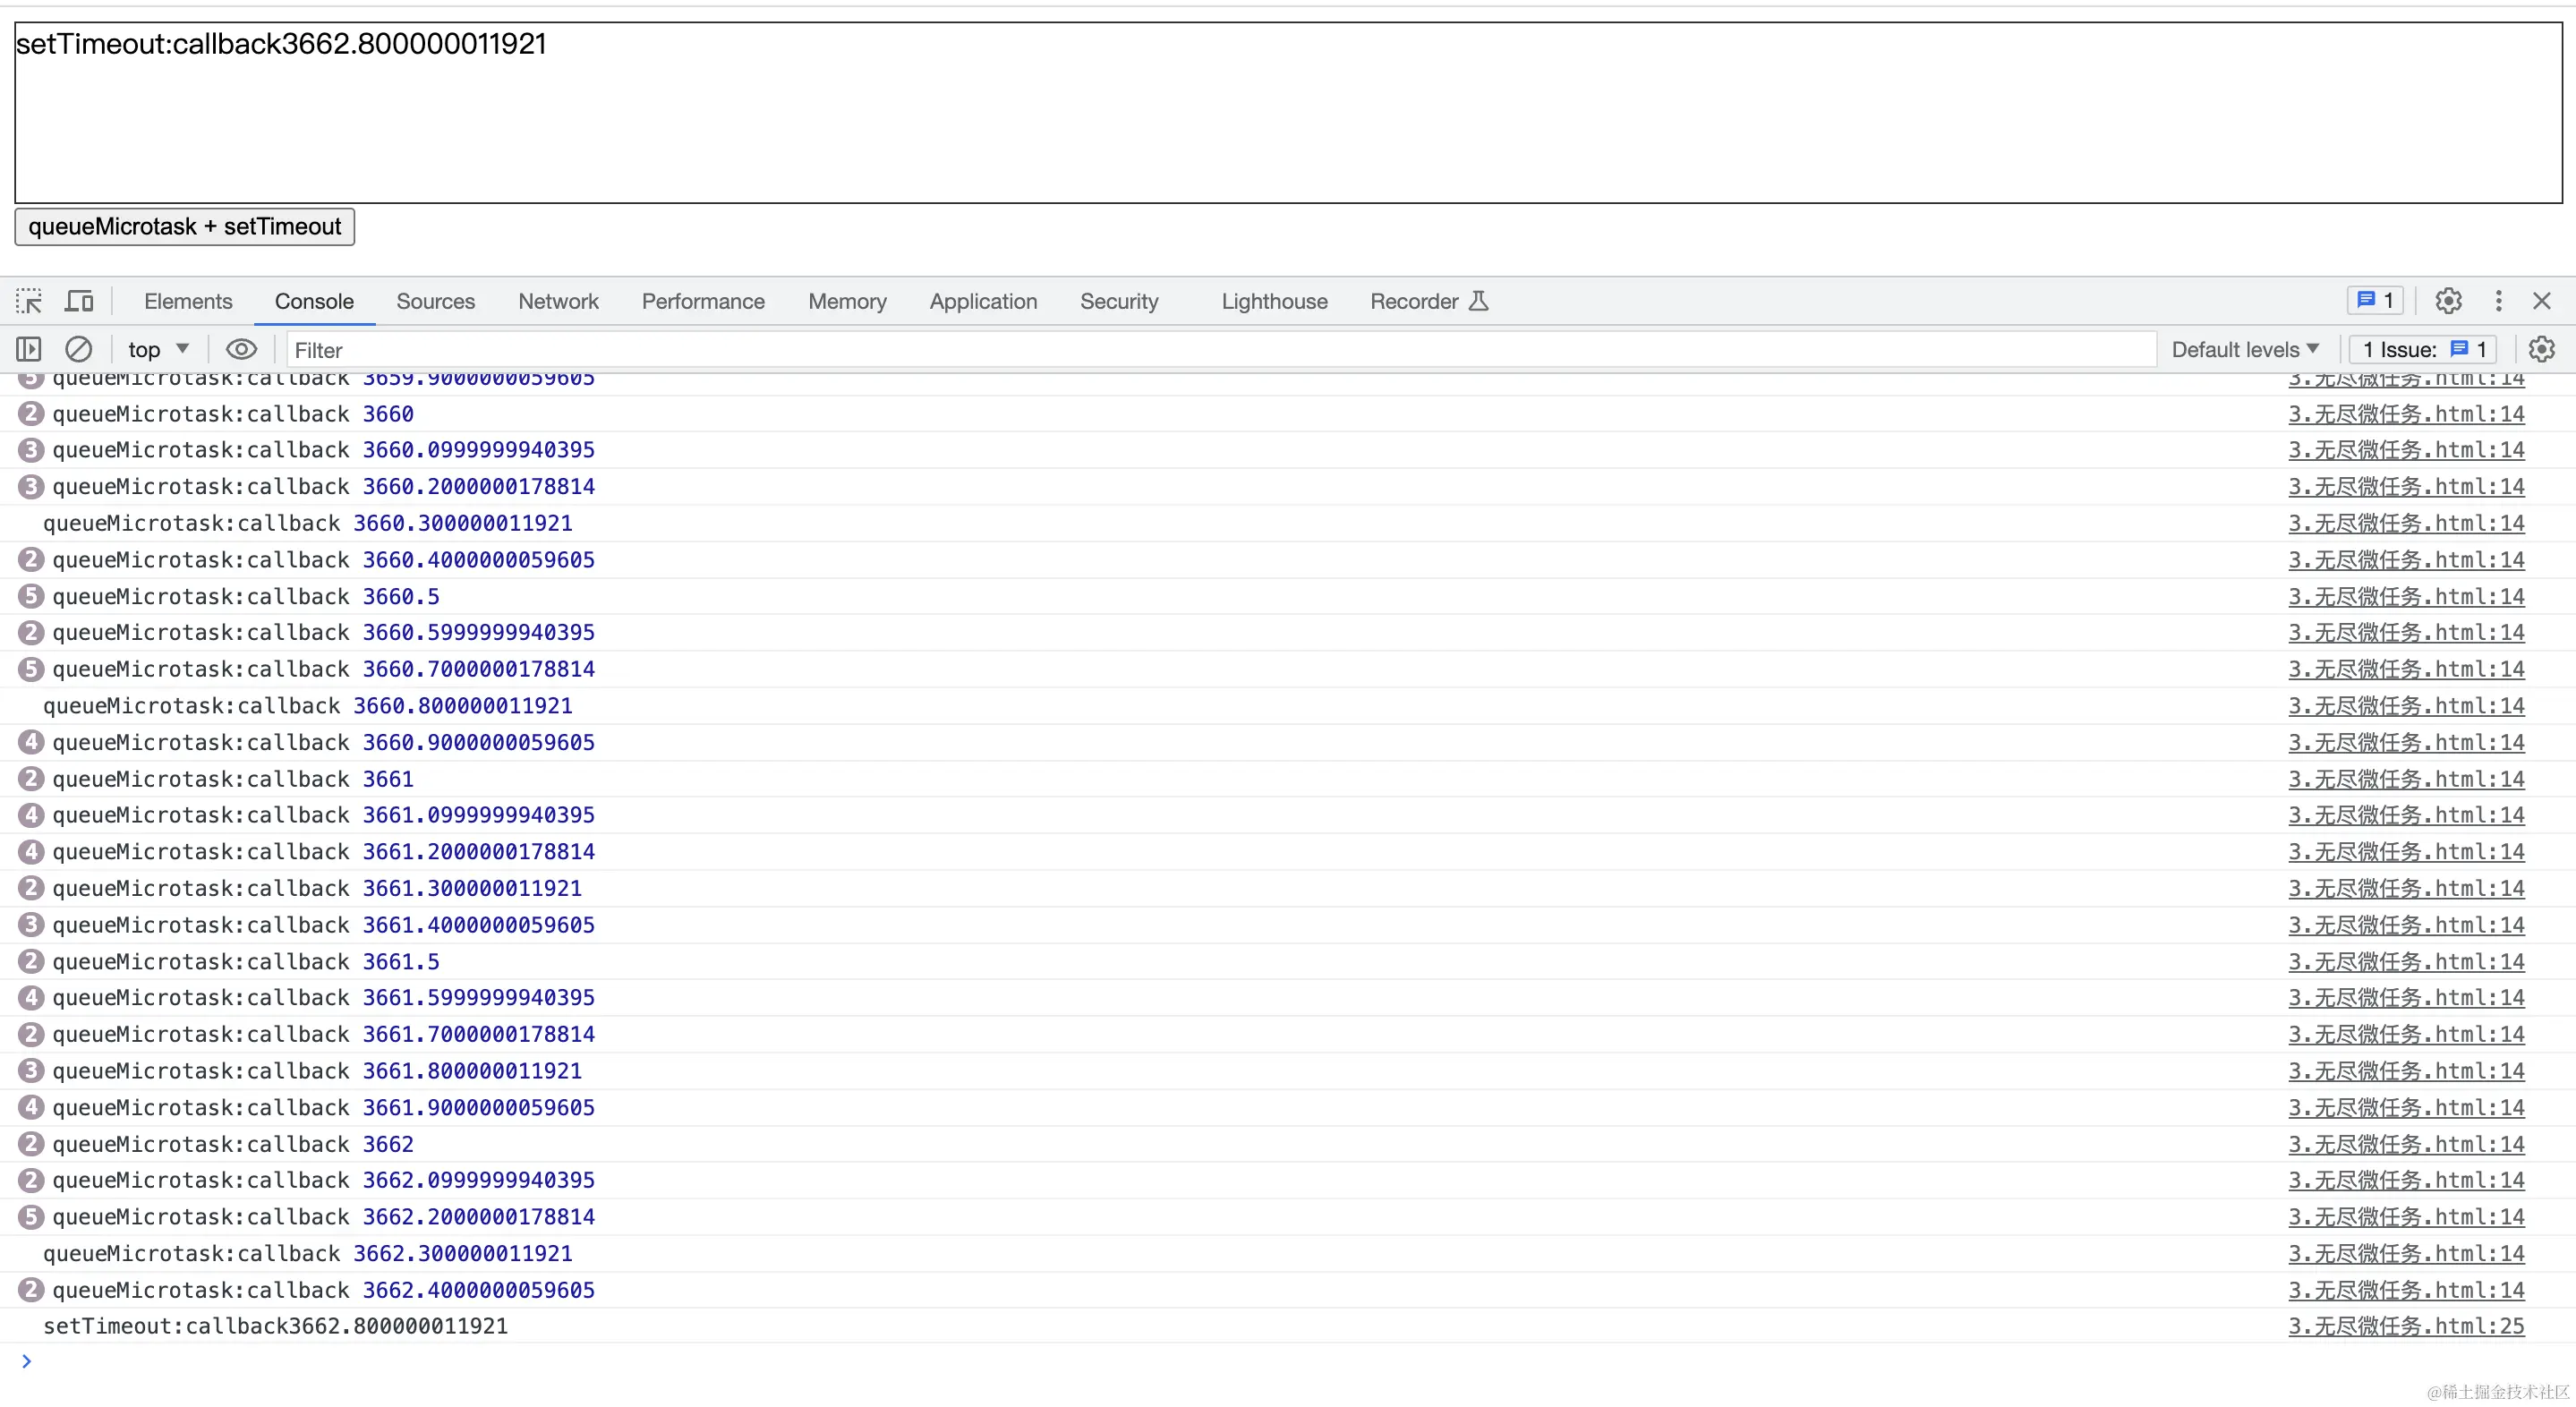Open the DevTools three-dot more menu
This screenshot has height=1407, width=2576.
(2498, 301)
